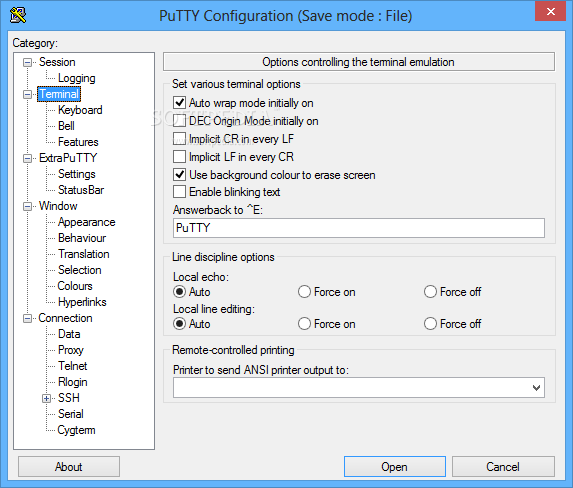The image size is (573, 488).
Task: Select Force off for Local echo
Action: [x=430, y=292]
